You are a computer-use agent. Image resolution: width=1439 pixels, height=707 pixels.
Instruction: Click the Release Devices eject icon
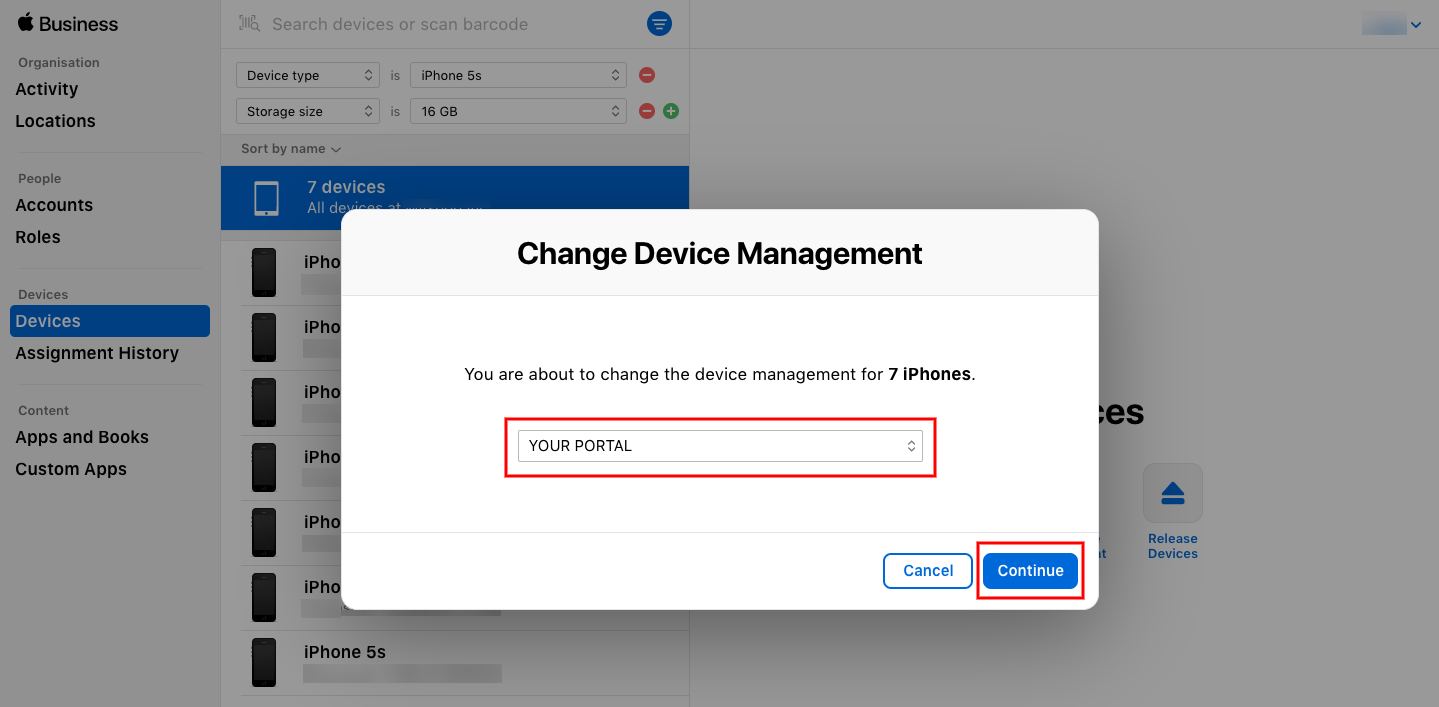[x=1173, y=493]
